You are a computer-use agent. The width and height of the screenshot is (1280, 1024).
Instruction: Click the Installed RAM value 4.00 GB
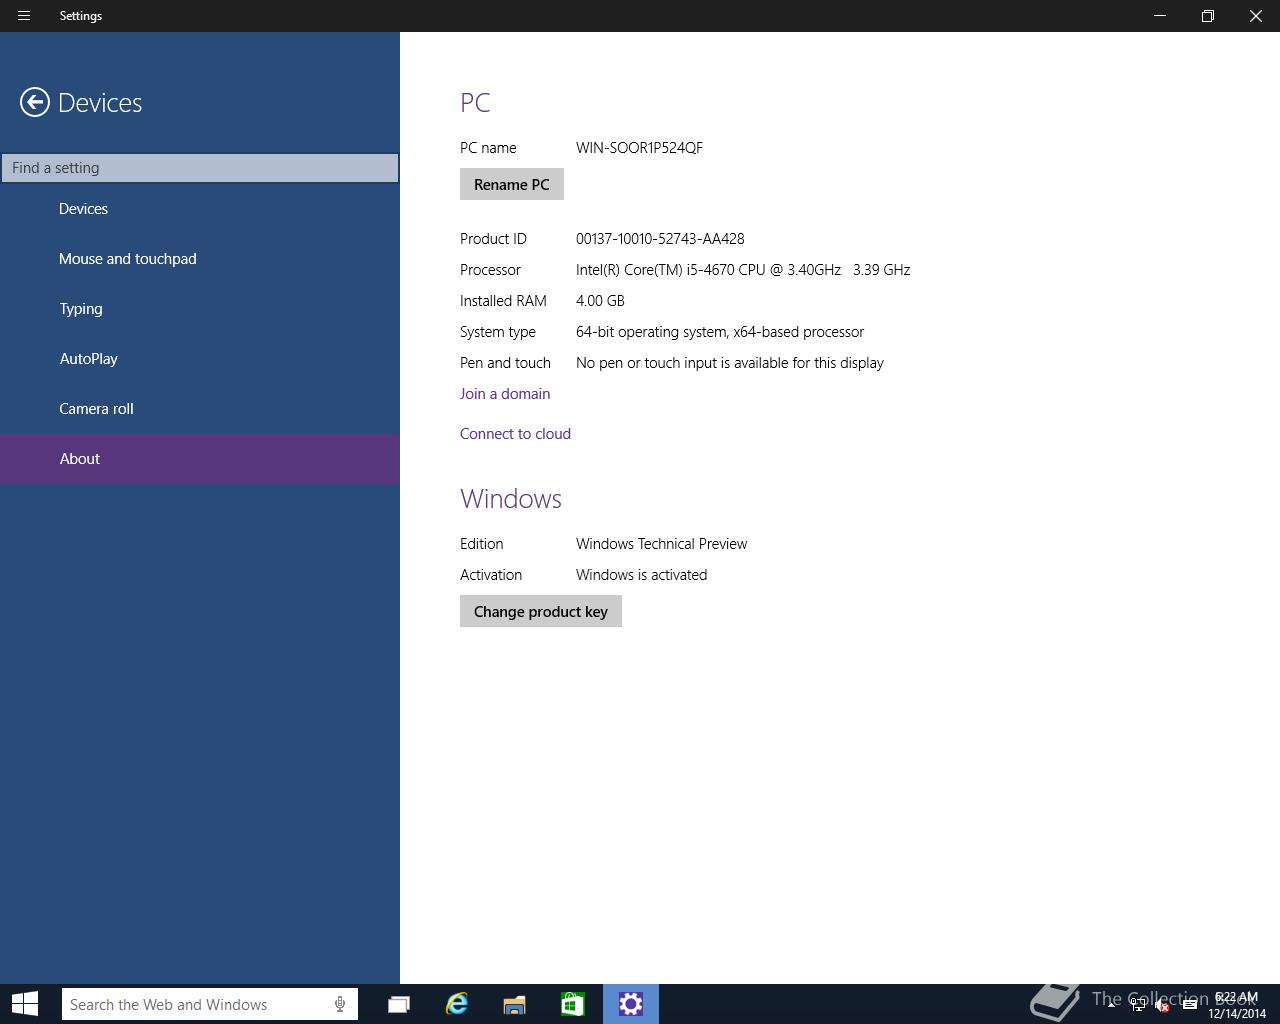[x=600, y=301]
